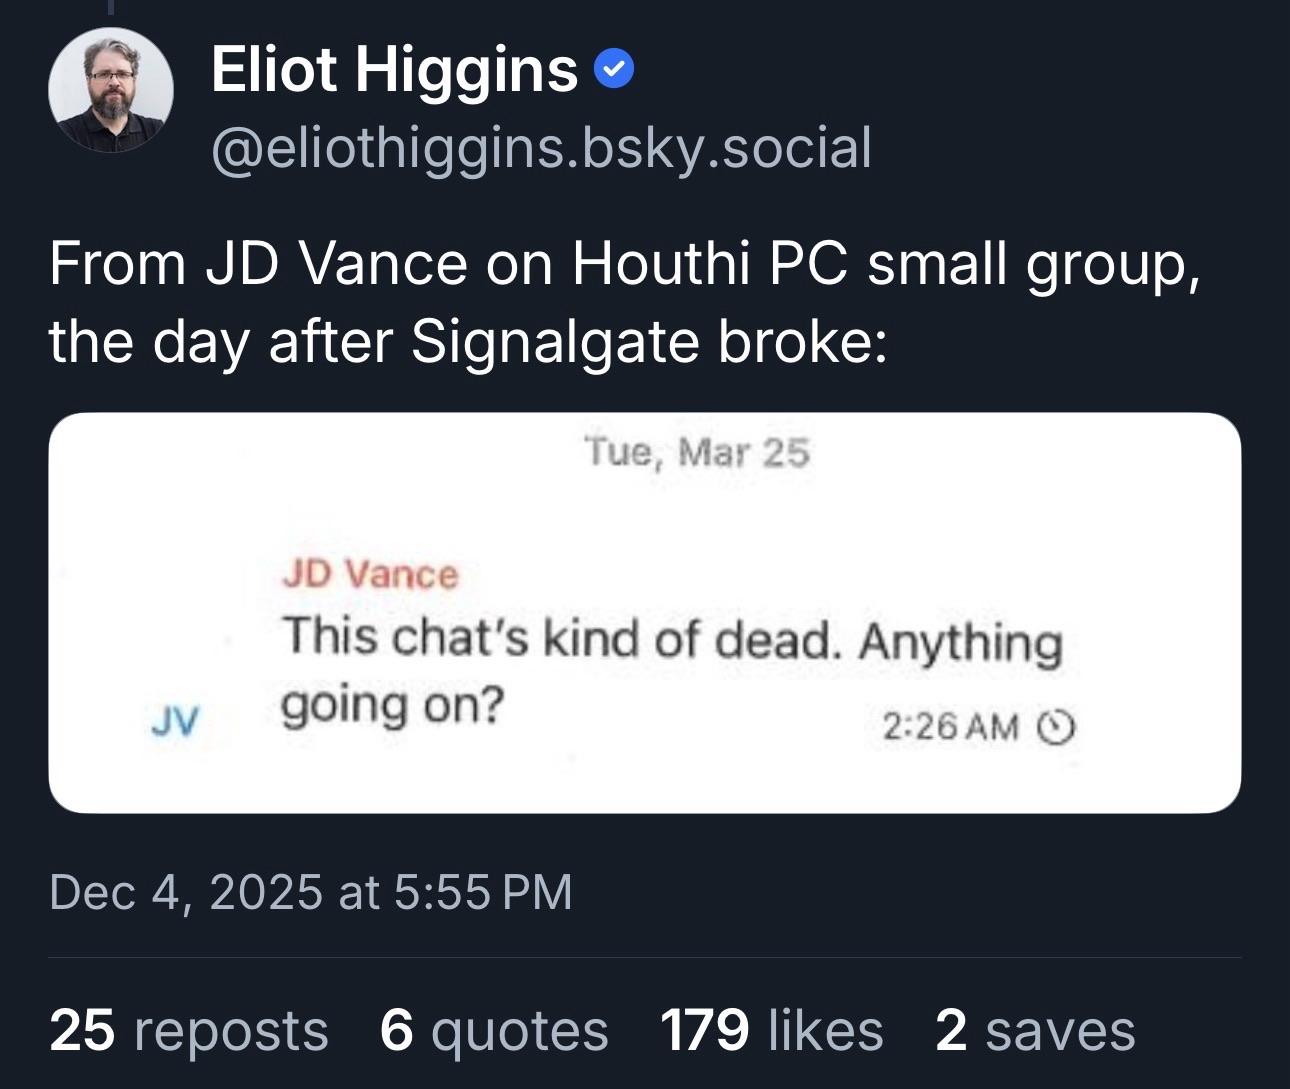View the 6 quotes list
Image resolution: width=1290 pixels, height=1089 pixels.
pyautogui.click(x=494, y=1031)
